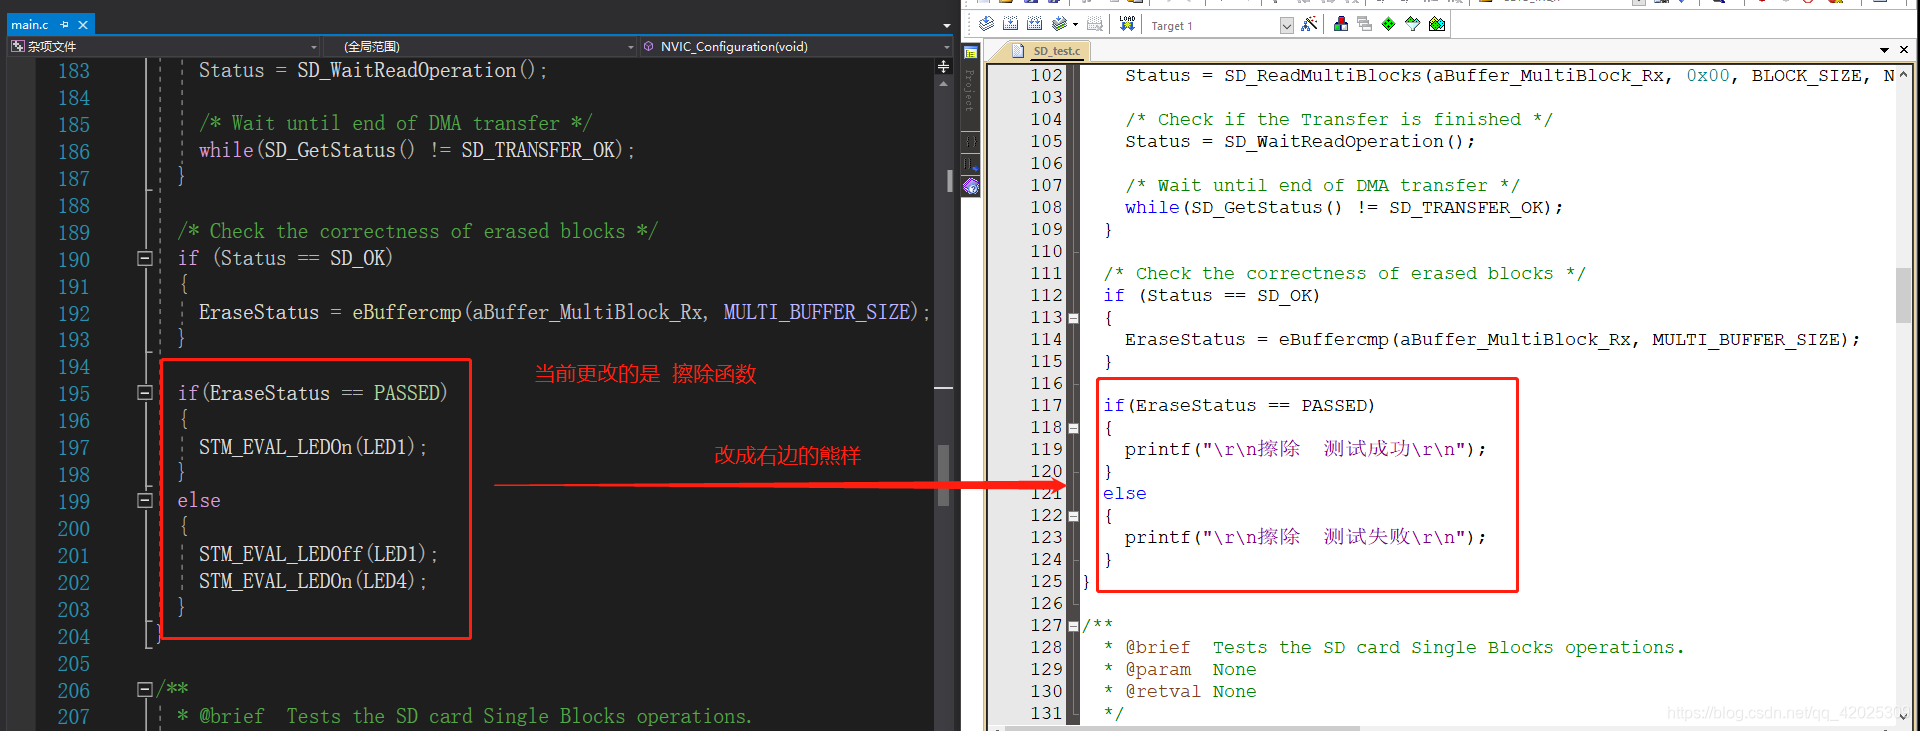Open (全局范围) scope dropdown
Image resolution: width=1920 pixels, height=731 pixels.
[480, 46]
